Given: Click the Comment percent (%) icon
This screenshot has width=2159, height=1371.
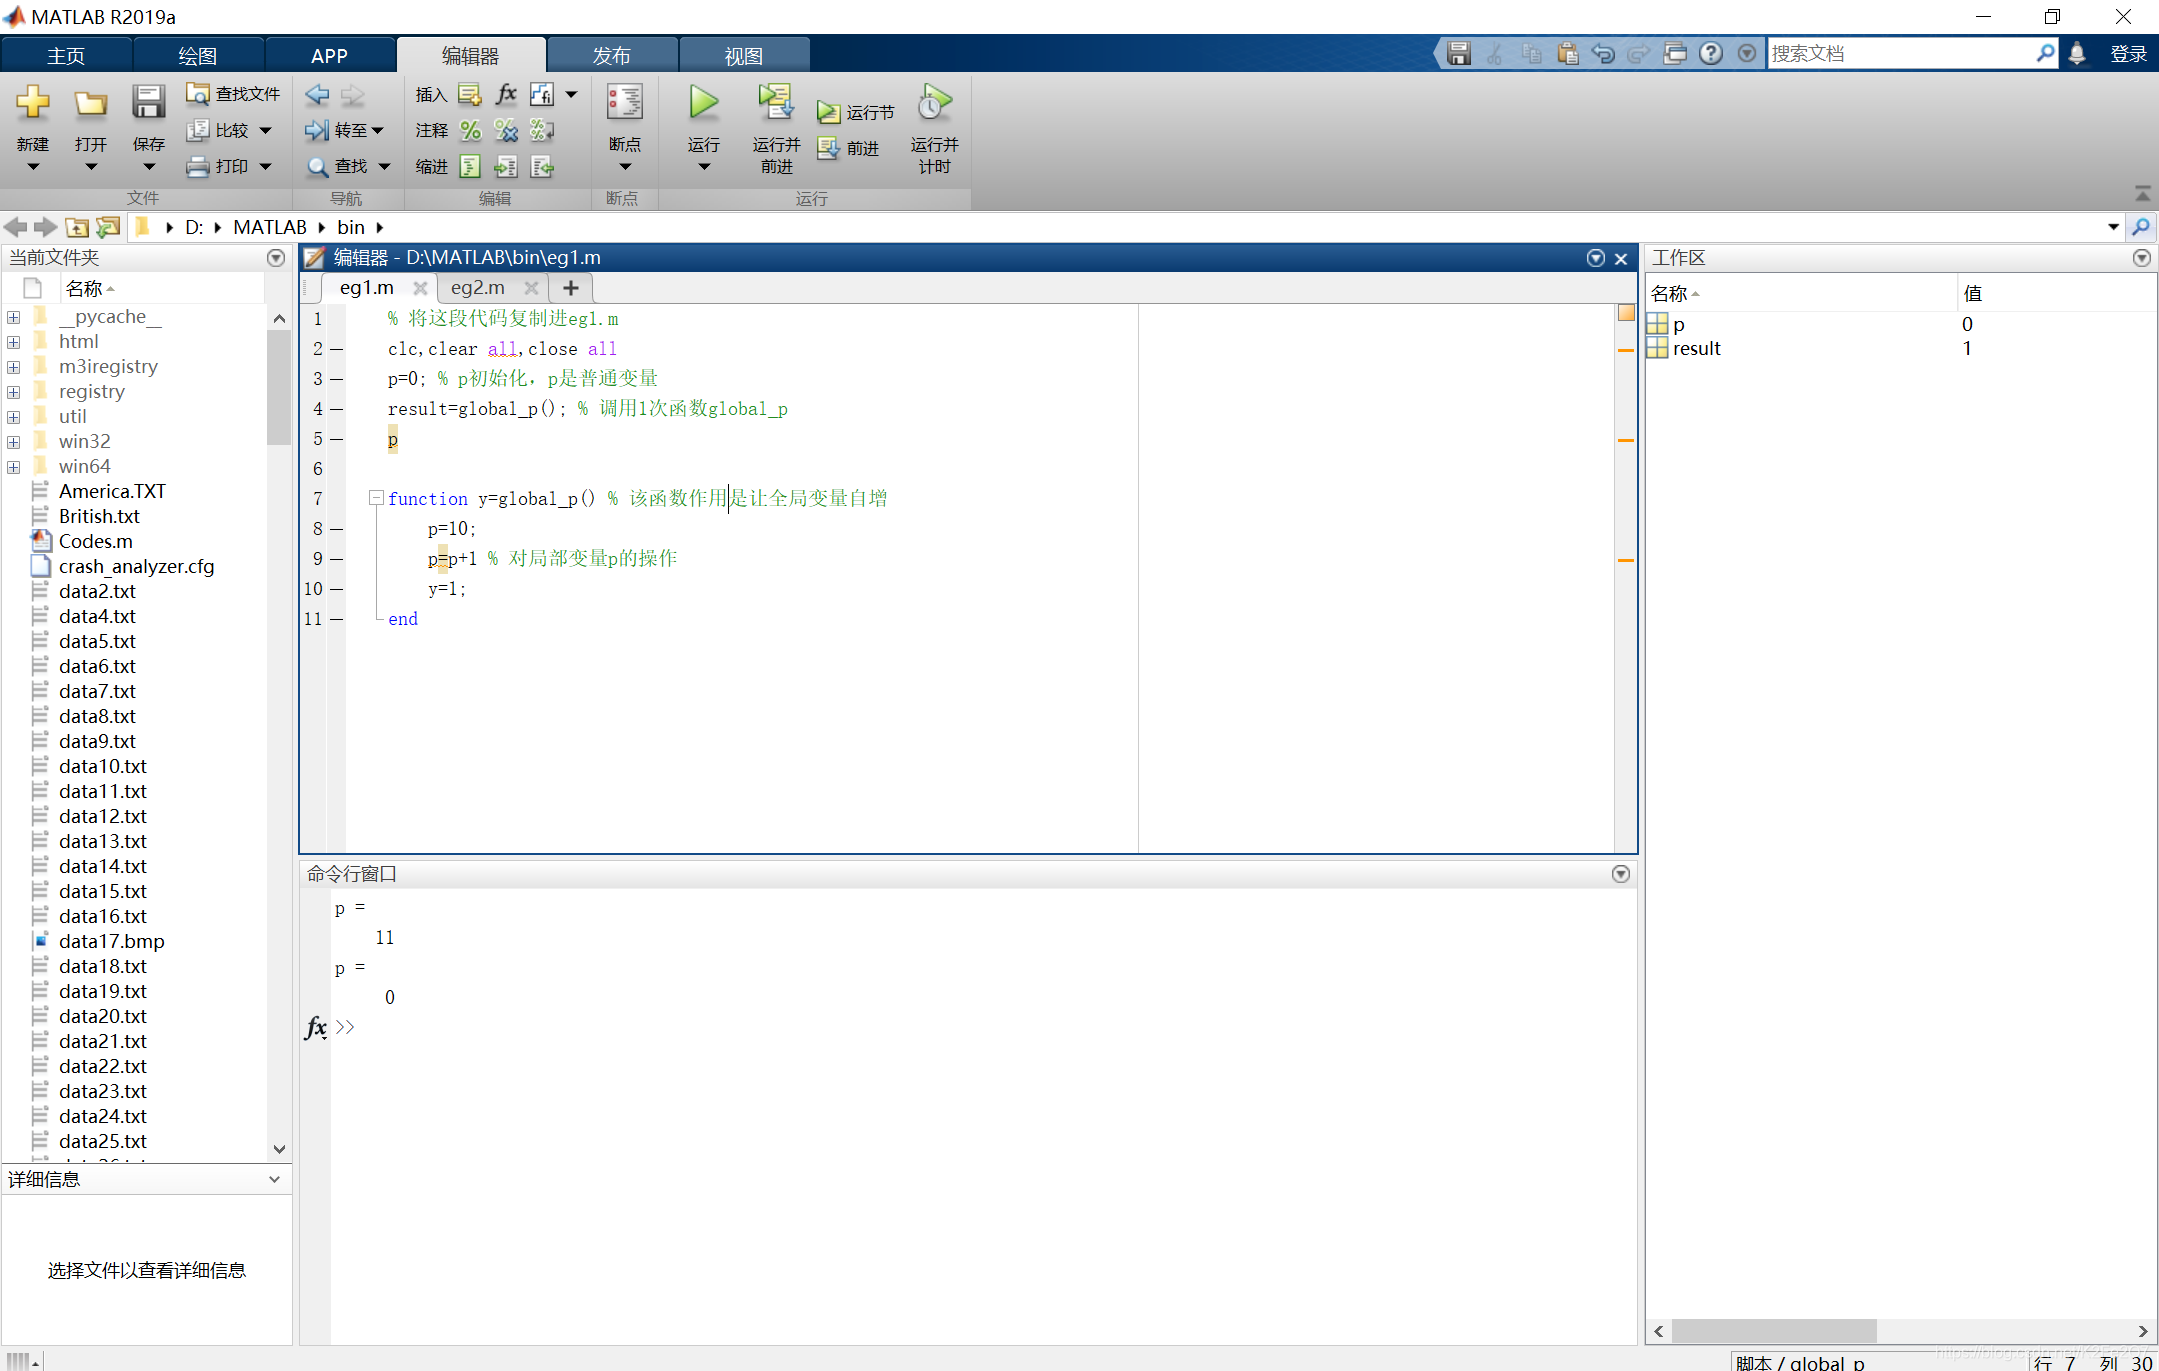Looking at the screenshot, I should tap(470, 130).
